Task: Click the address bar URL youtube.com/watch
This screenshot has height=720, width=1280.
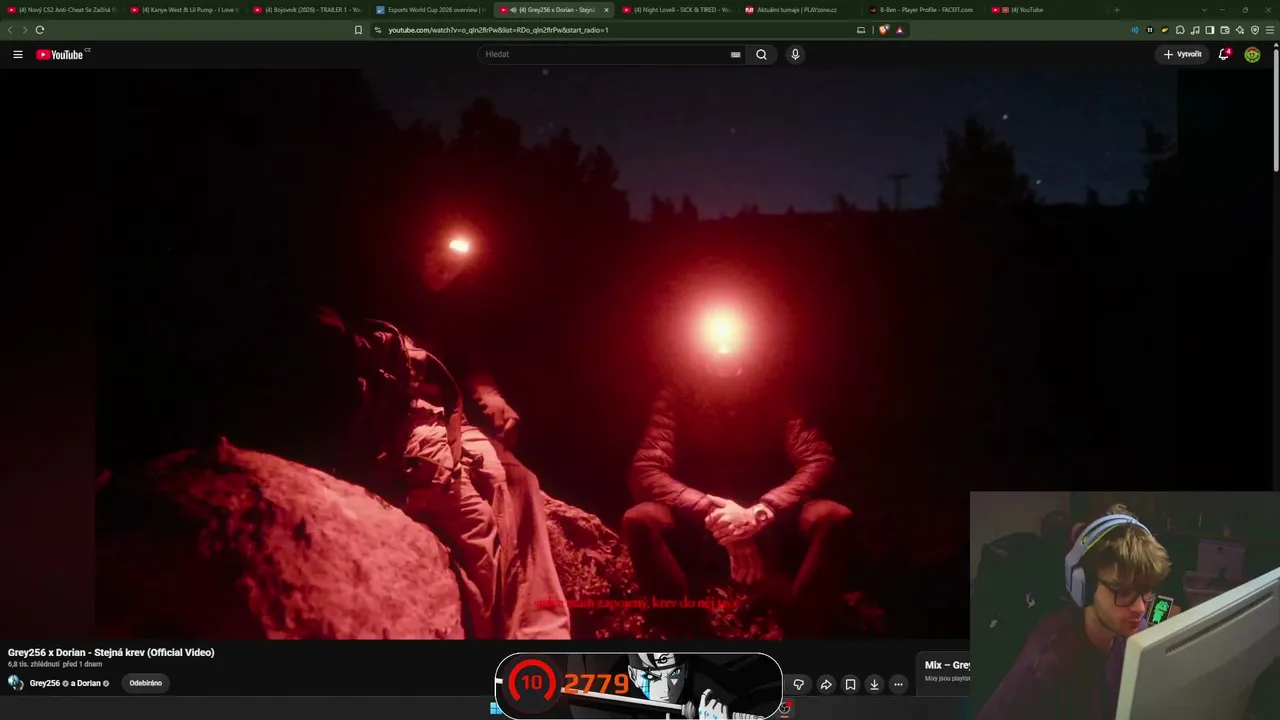Action: click(x=498, y=30)
